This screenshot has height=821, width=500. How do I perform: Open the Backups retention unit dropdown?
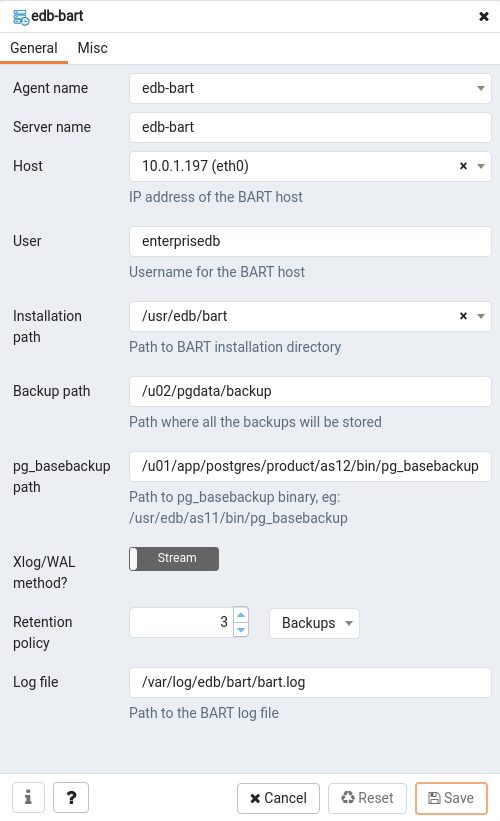tap(315, 623)
